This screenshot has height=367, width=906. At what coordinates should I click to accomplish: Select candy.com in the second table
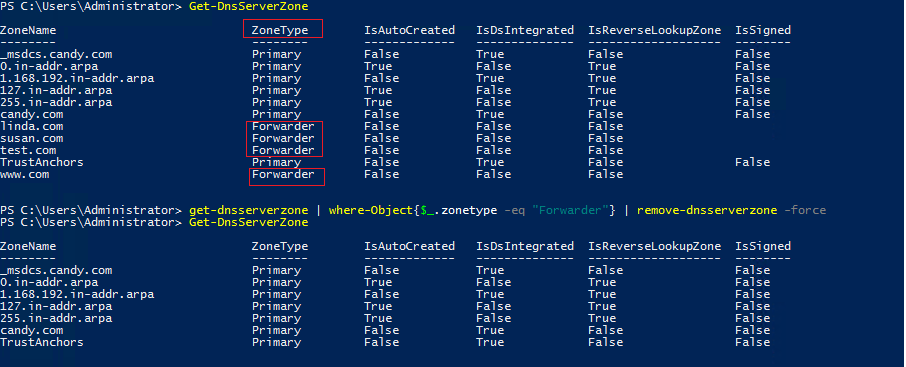tap(32, 330)
